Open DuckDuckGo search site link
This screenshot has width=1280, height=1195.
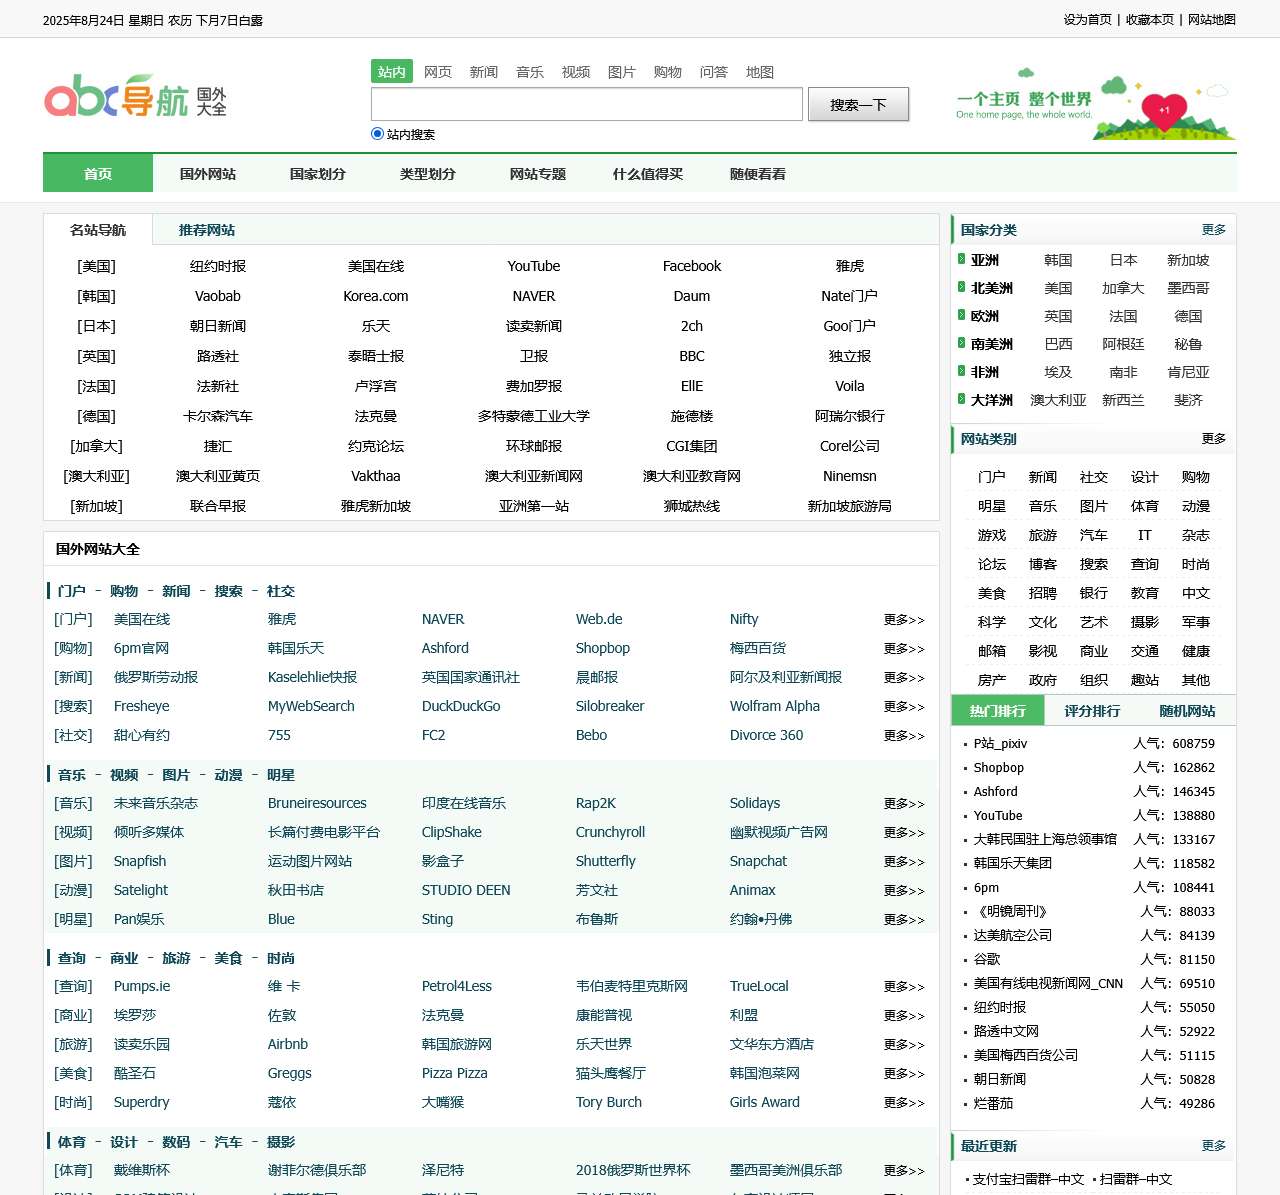click(x=461, y=706)
